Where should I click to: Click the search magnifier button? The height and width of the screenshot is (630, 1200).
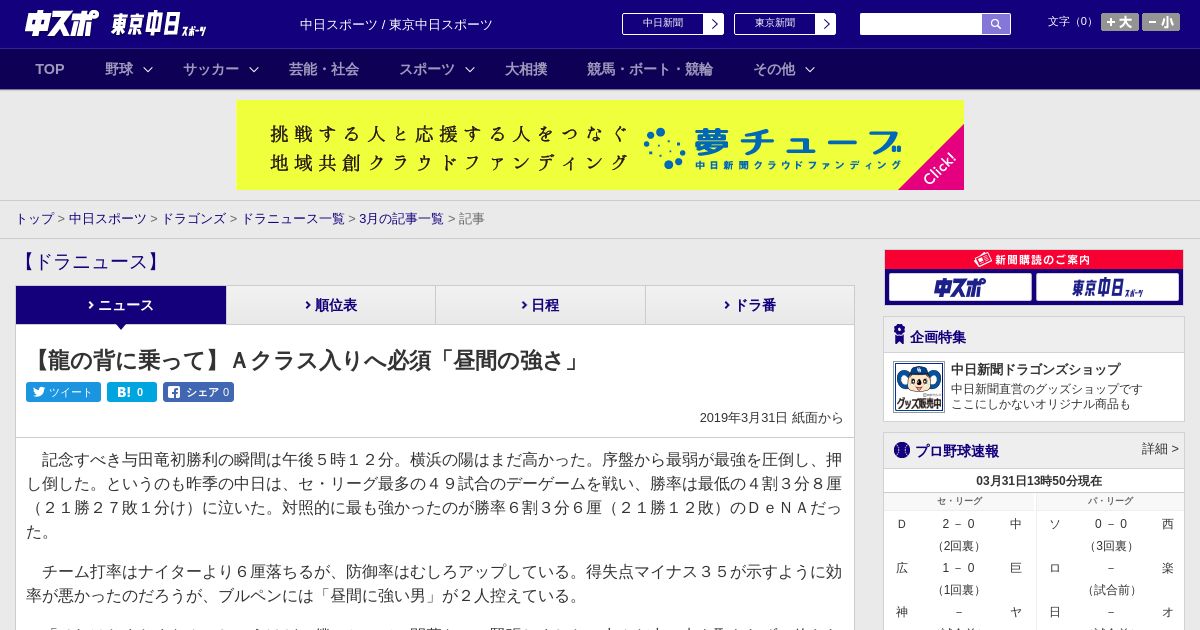click(x=996, y=24)
